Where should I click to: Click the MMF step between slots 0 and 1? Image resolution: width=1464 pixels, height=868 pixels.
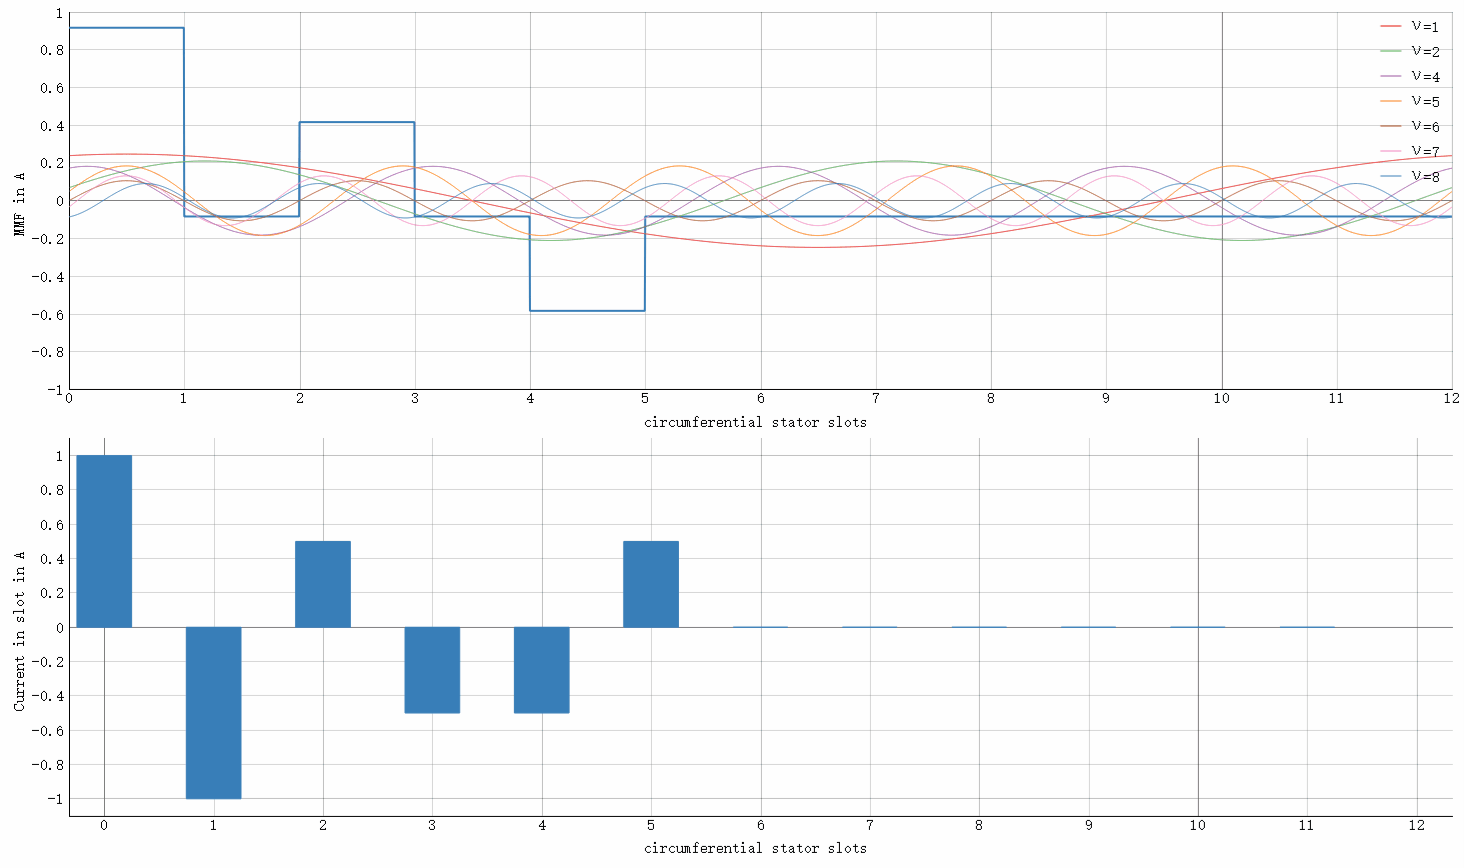(126, 28)
